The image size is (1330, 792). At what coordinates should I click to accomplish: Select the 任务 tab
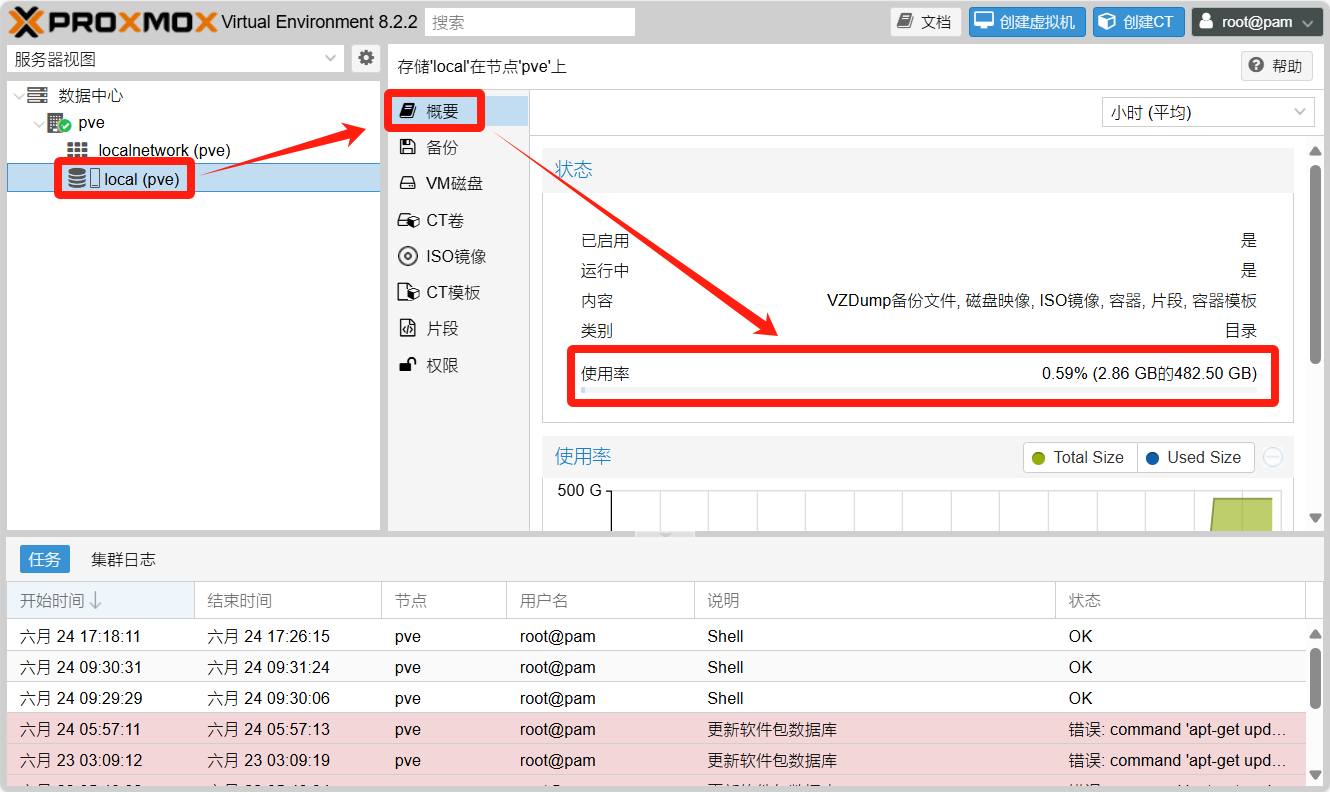point(45,559)
